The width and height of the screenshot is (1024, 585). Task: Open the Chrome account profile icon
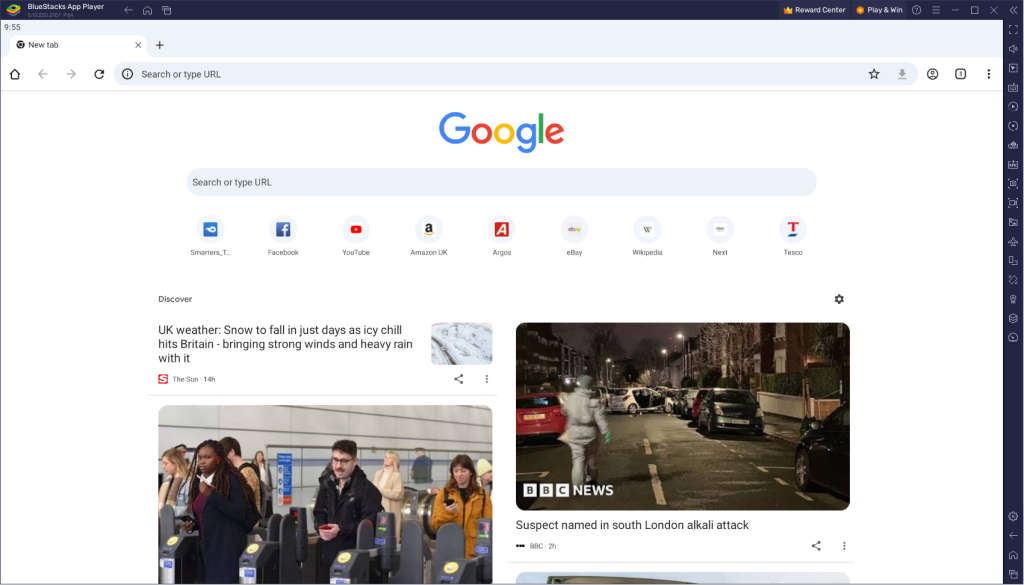(933, 74)
